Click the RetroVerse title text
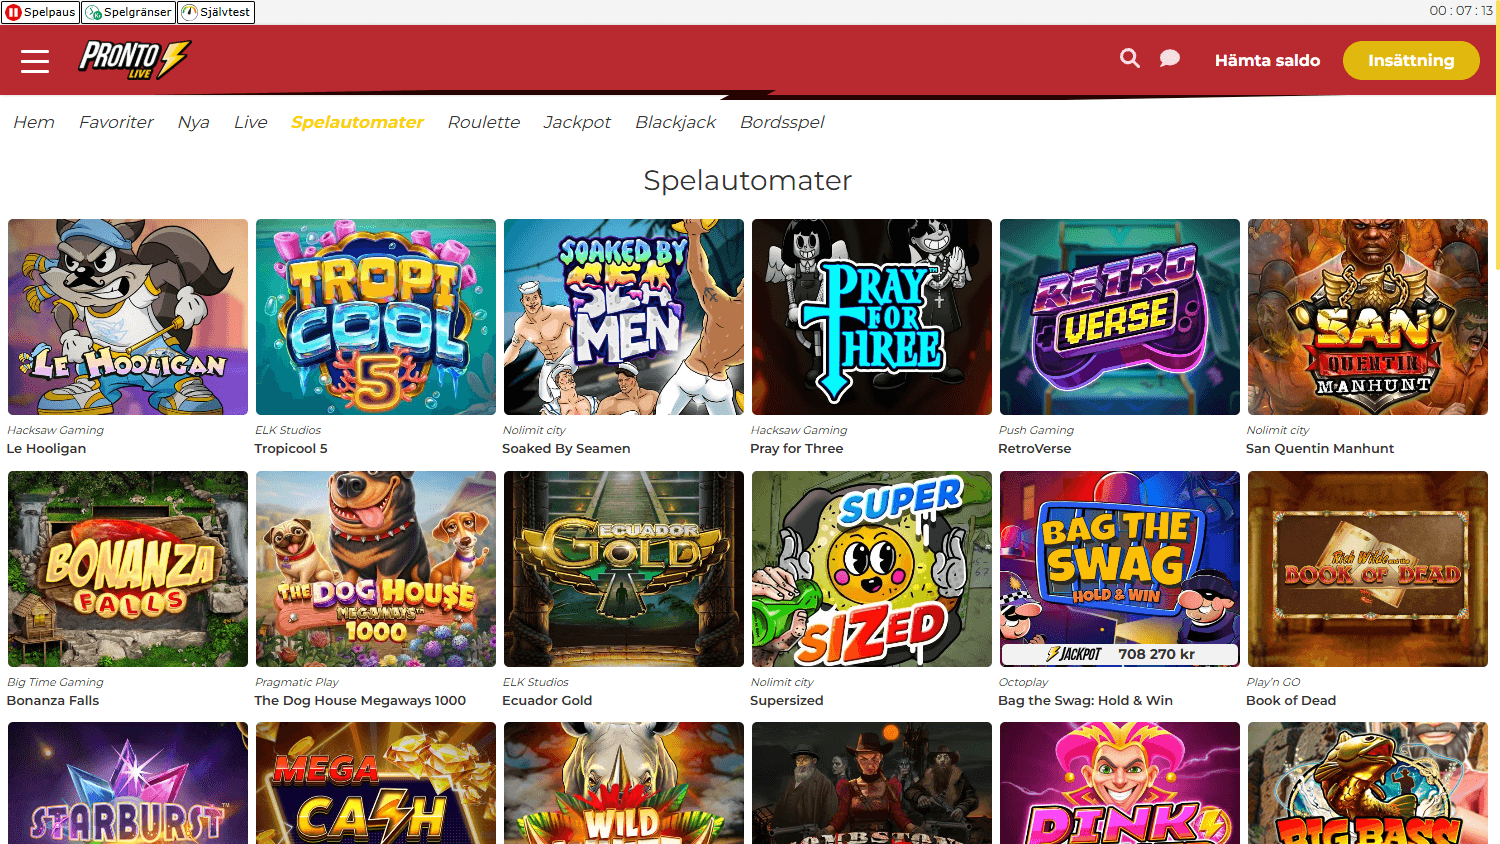Viewport: 1500px width, 844px height. pyautogui.click(x=1035, y=448)
